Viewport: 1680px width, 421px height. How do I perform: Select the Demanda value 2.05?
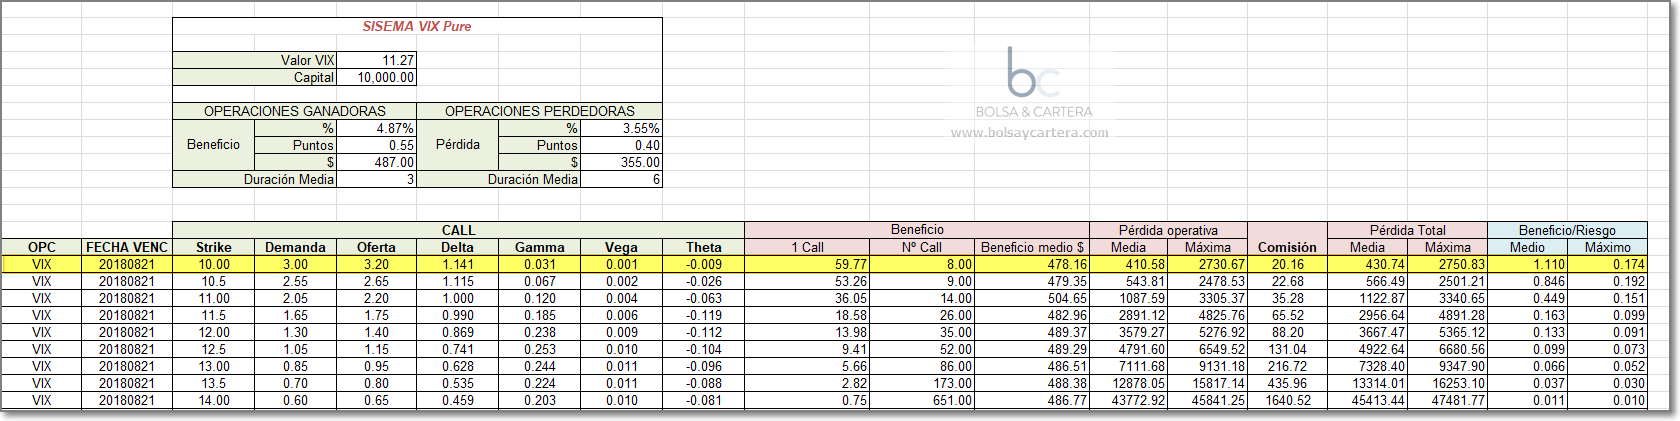295,298
